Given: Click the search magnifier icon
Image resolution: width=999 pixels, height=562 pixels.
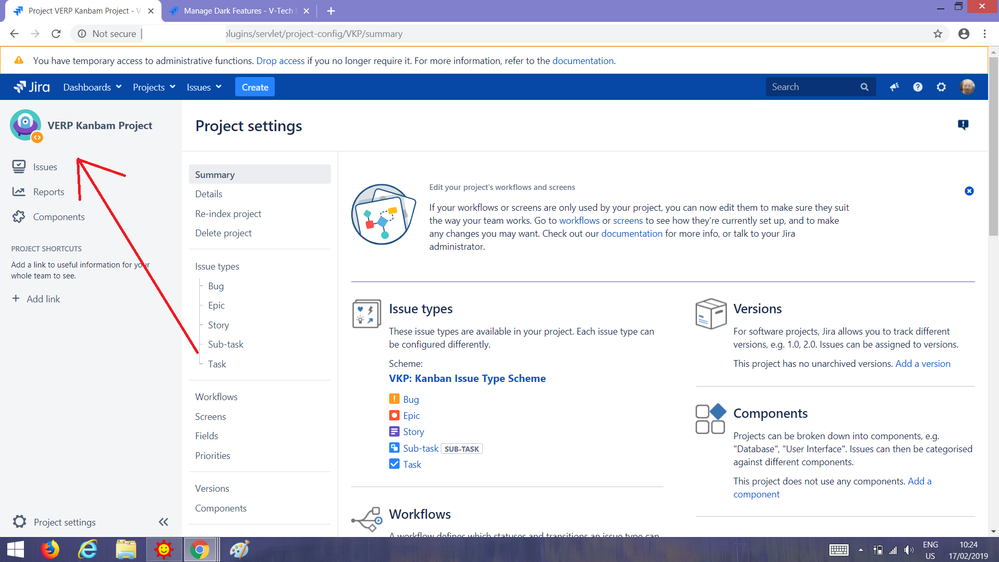Looking at the screenshot, I should [x=864, y=87].
